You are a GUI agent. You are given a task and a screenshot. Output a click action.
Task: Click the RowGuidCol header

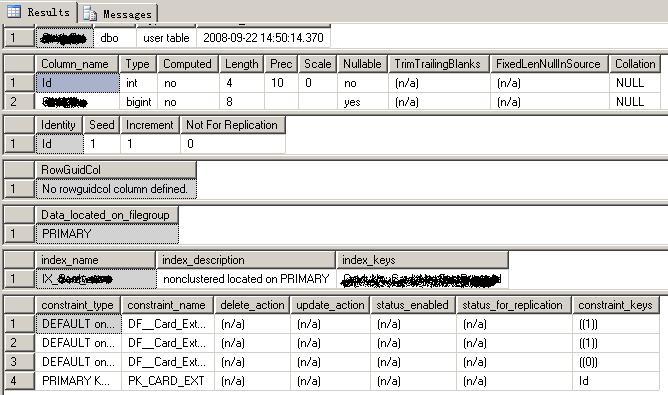click(x=115, y=170)
